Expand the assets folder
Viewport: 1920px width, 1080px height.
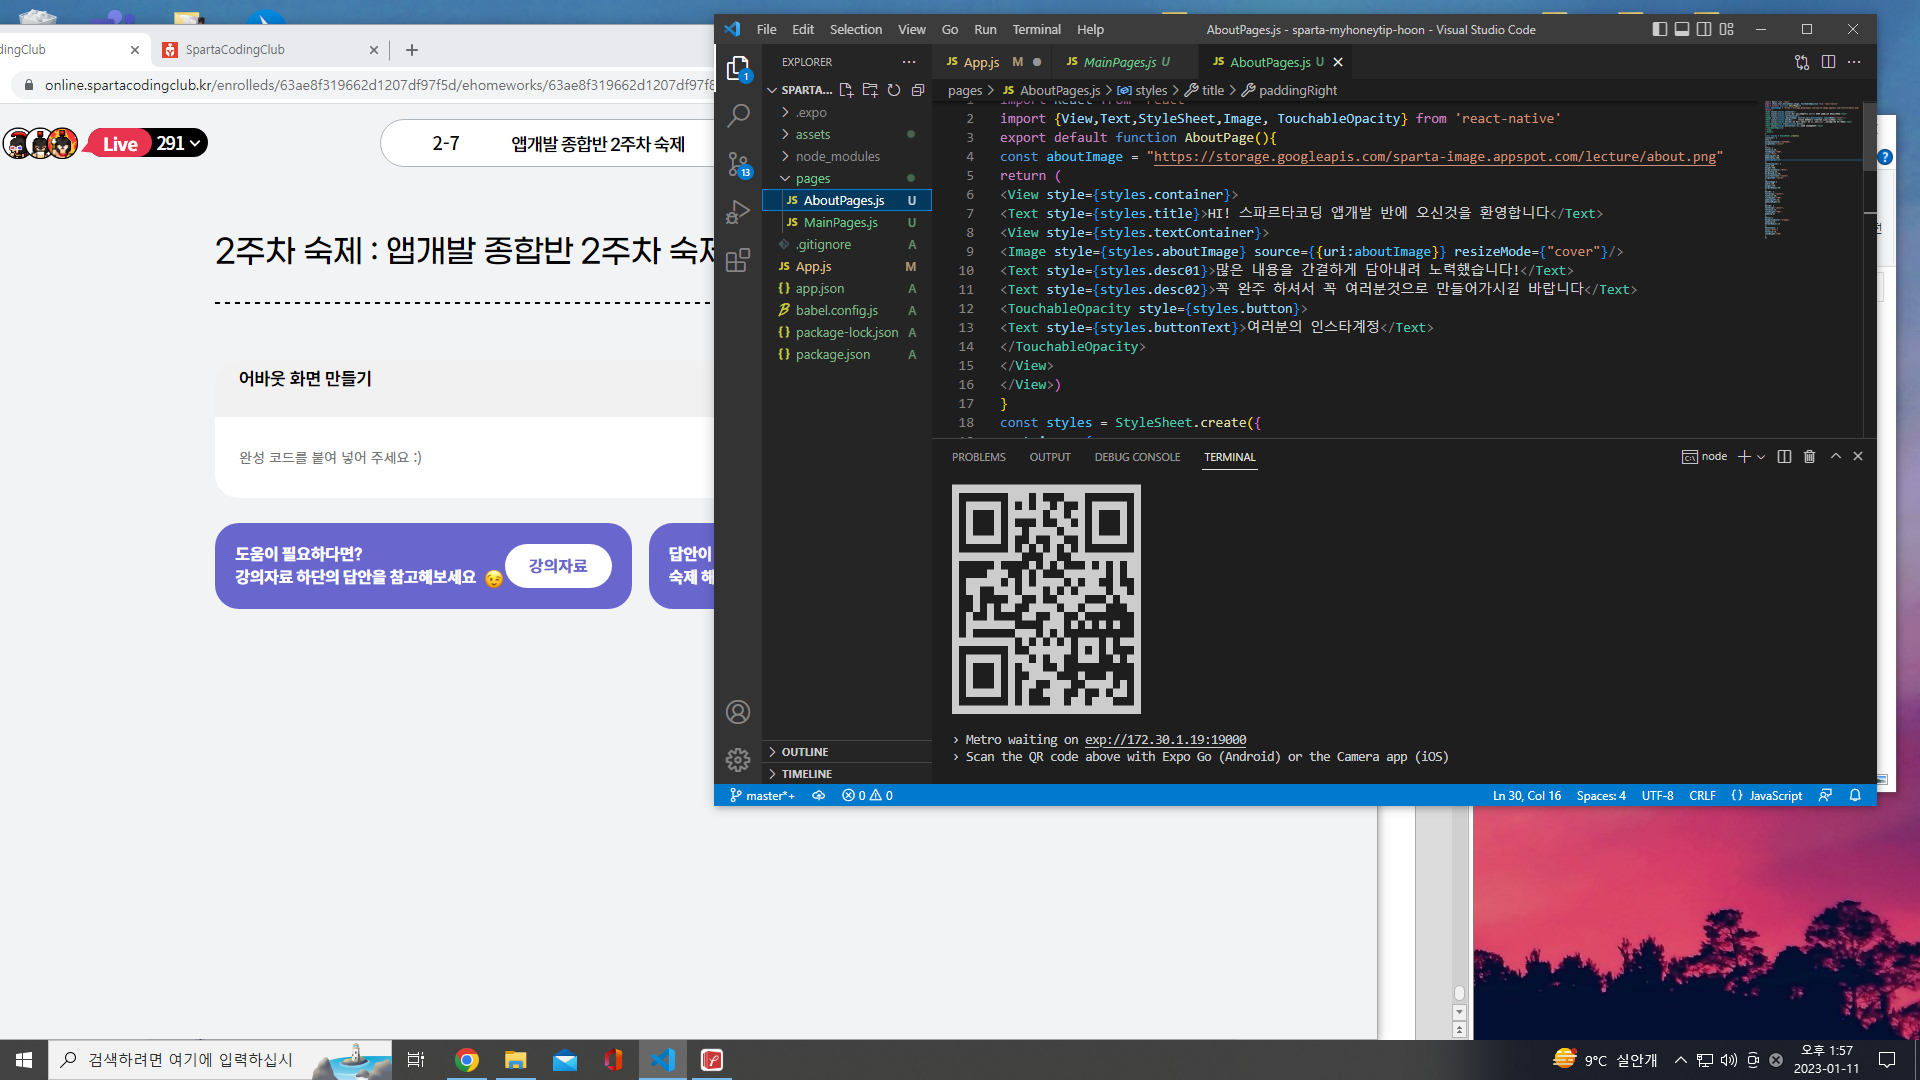846,134
